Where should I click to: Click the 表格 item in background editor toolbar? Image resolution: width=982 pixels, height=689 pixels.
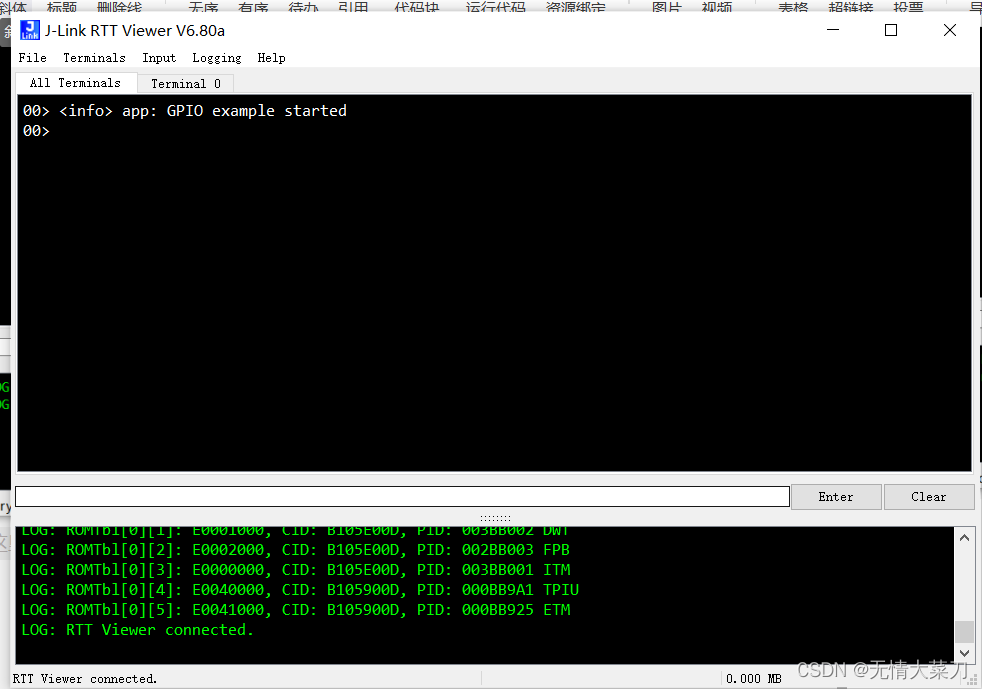click(793, 7)
